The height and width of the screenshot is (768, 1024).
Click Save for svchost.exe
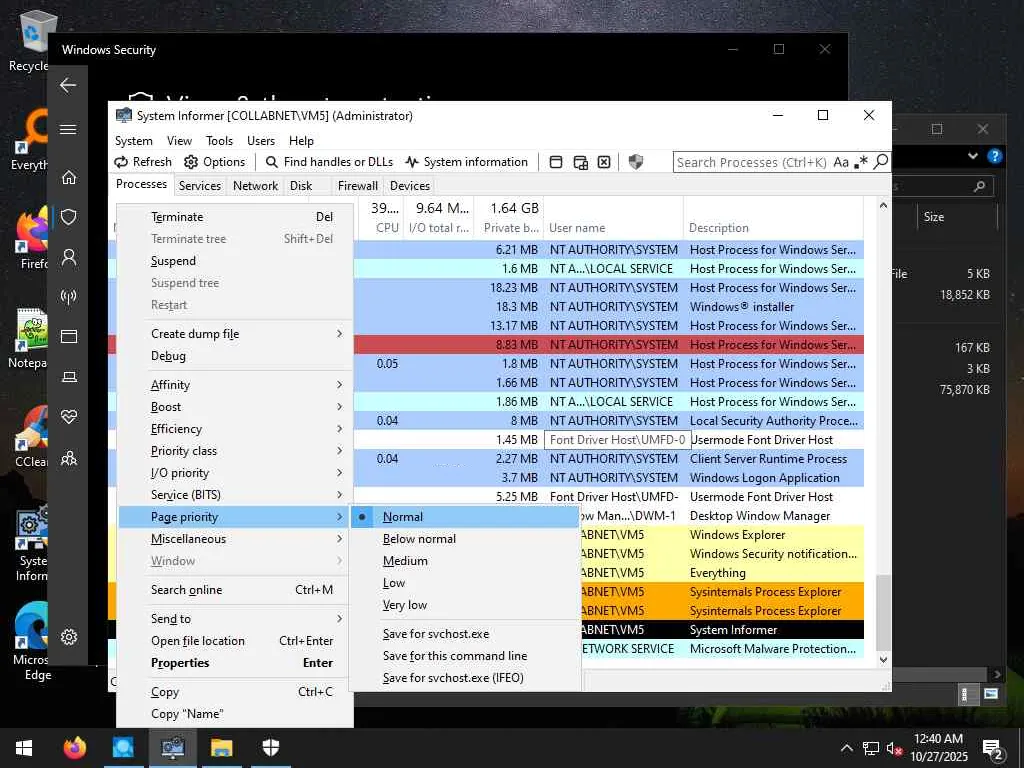[465, 634]
